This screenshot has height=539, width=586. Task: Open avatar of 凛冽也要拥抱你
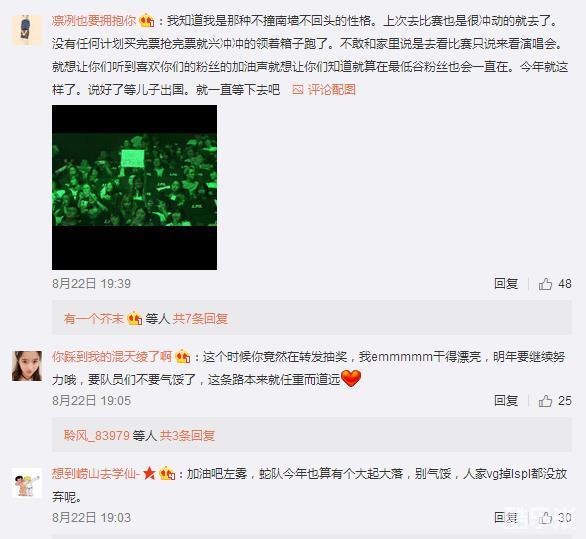click(x=27, y=30)
